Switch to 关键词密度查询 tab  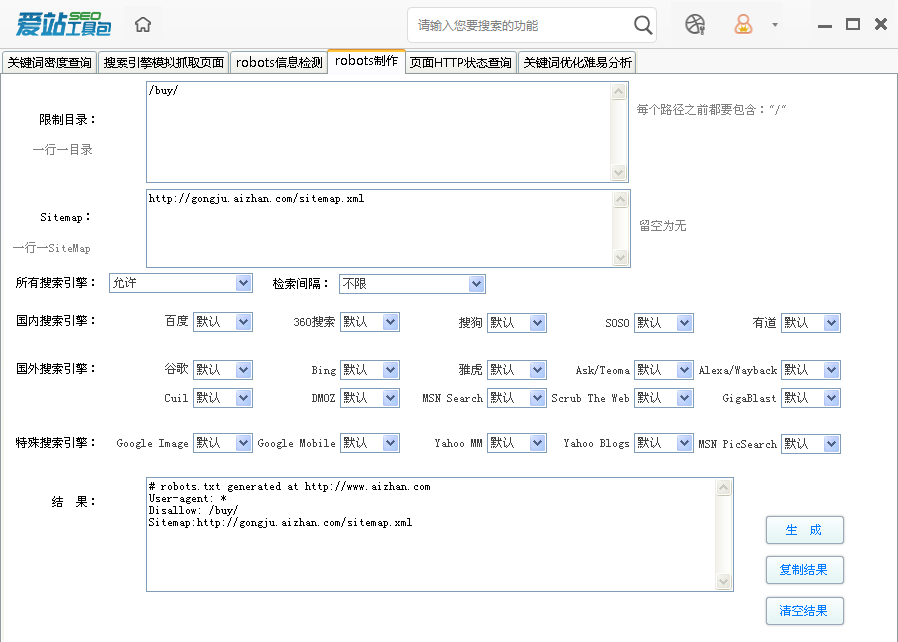pyautogui.click(x=50, y=62)
